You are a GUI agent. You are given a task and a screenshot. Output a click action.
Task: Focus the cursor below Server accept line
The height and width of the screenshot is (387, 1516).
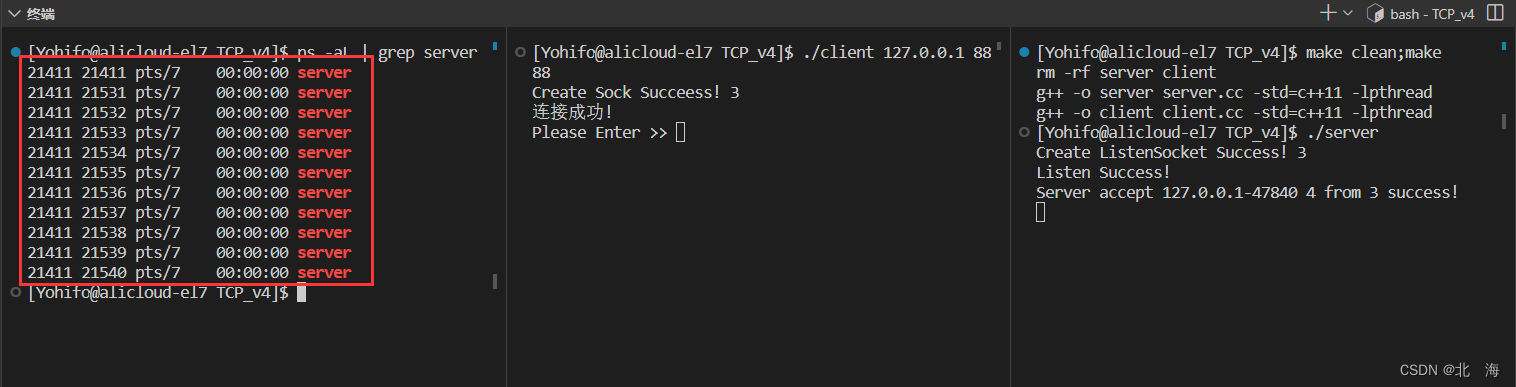click(1041, 212)
